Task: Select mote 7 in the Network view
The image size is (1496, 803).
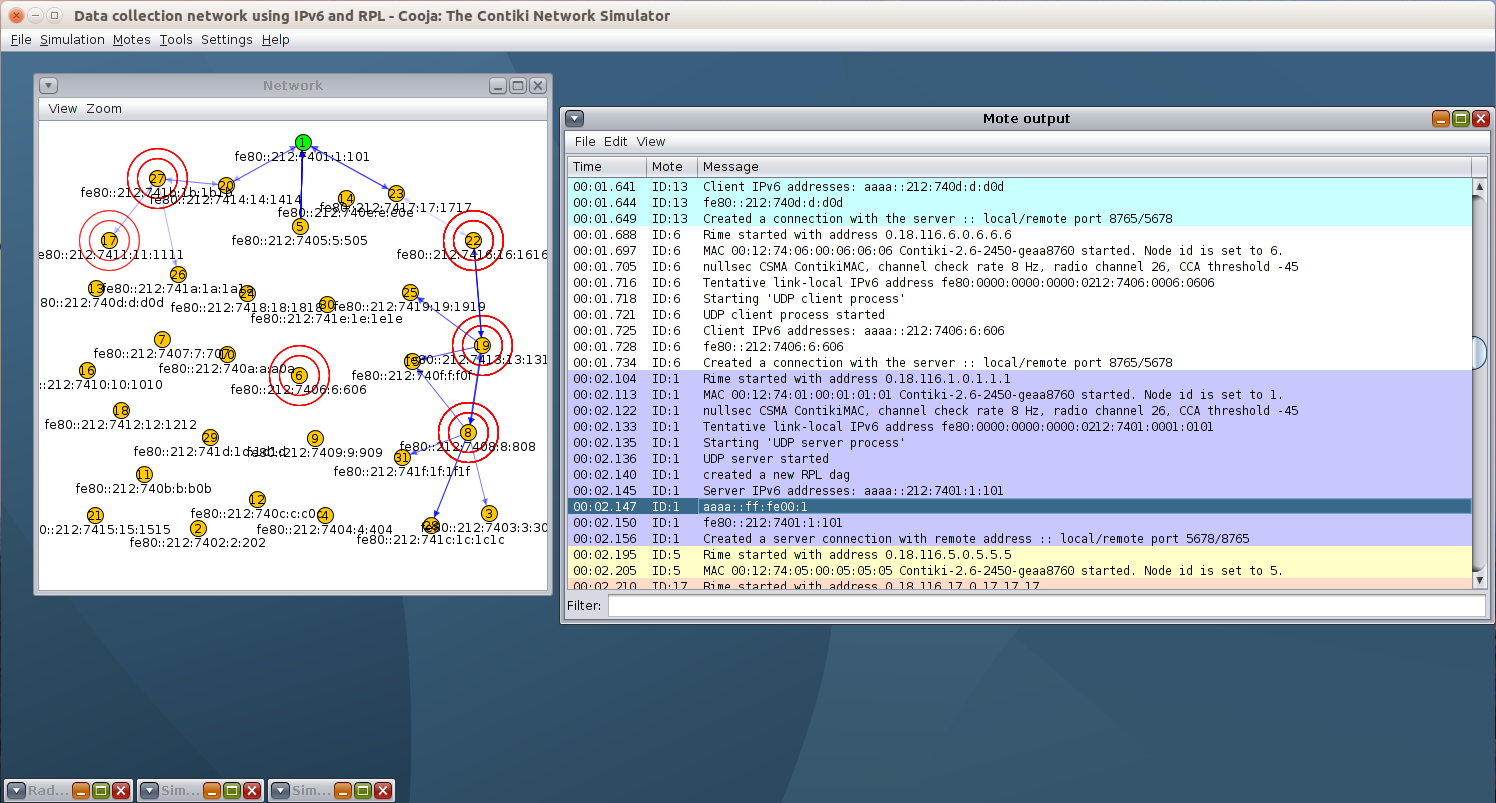Action: [x=162, y=340]
